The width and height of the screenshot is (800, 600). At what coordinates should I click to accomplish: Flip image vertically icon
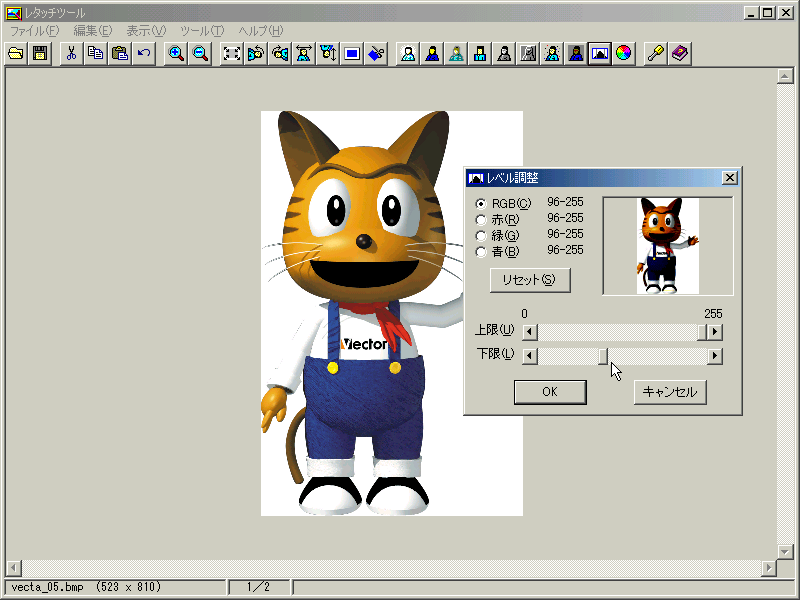tap(328, 53)
